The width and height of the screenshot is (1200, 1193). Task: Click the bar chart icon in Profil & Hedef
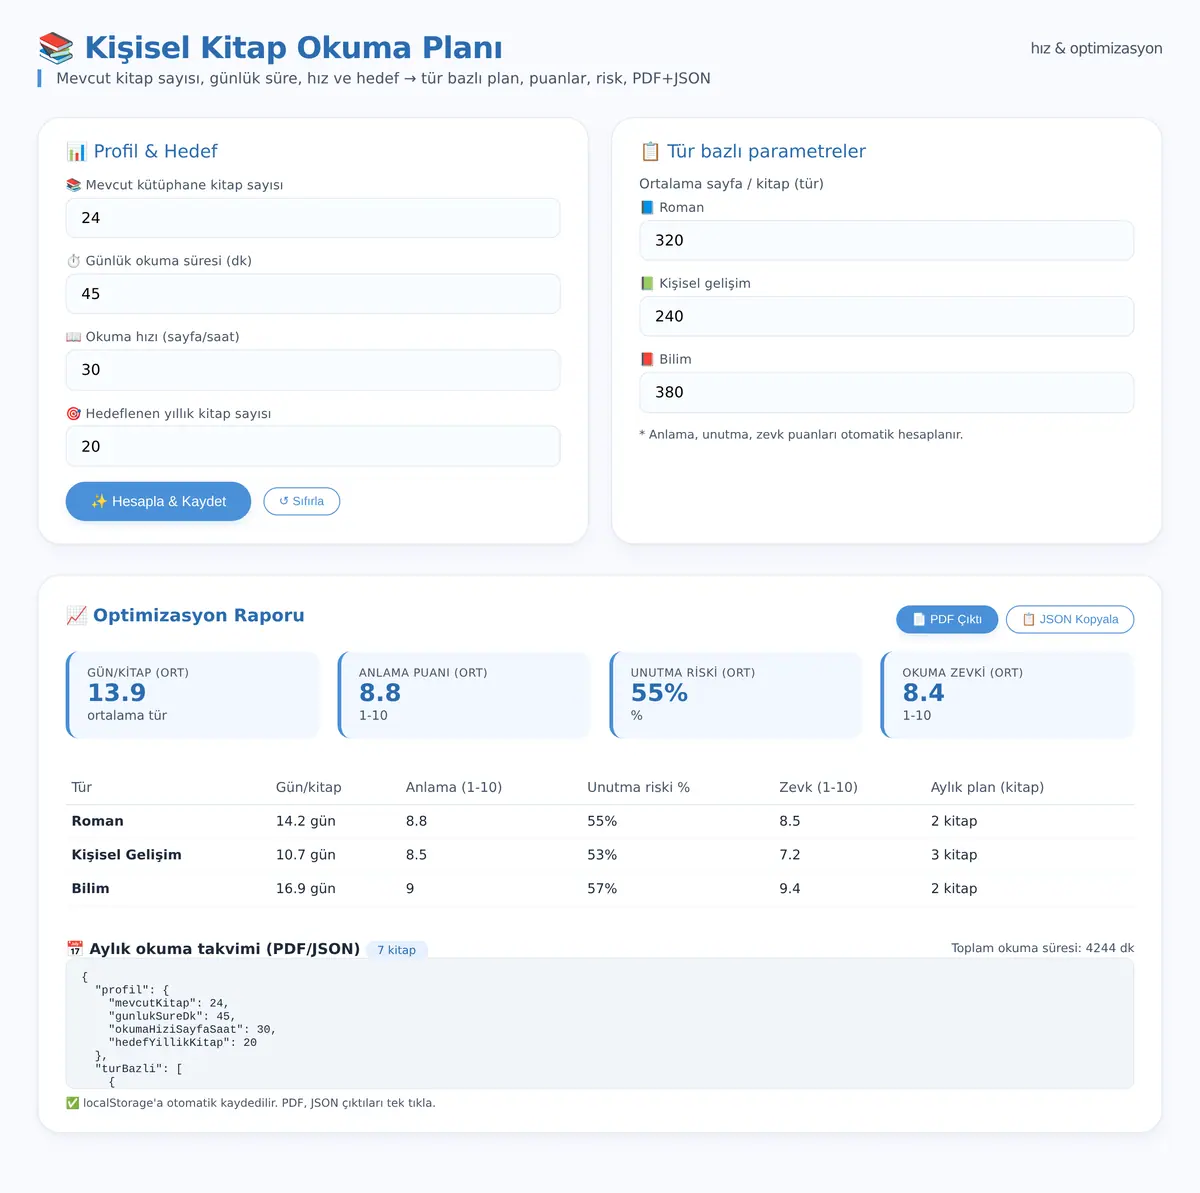pyautogui.click(x=76, y=152)
